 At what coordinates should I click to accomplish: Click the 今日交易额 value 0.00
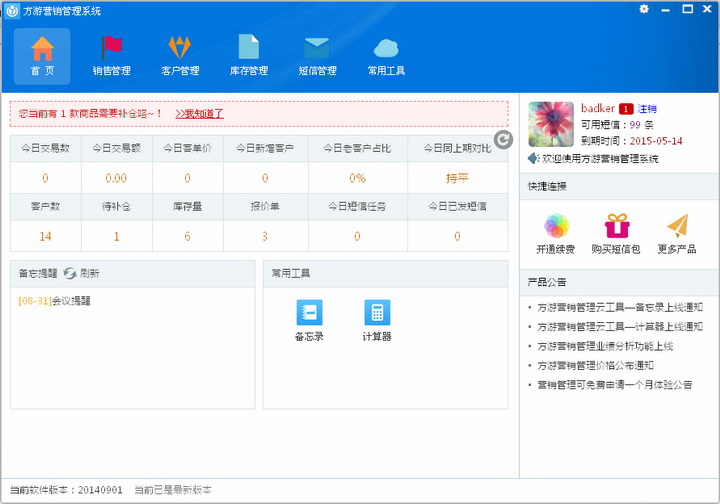coord(116,178)
